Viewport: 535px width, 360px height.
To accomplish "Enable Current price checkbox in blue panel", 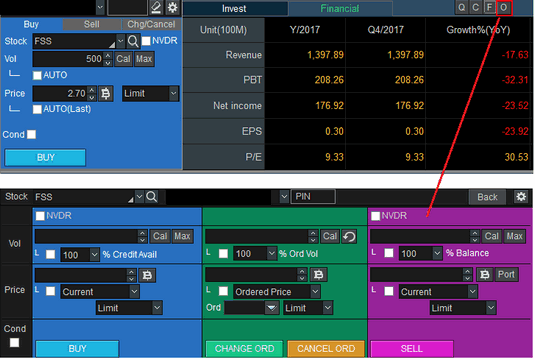I will tap(50, 291).
